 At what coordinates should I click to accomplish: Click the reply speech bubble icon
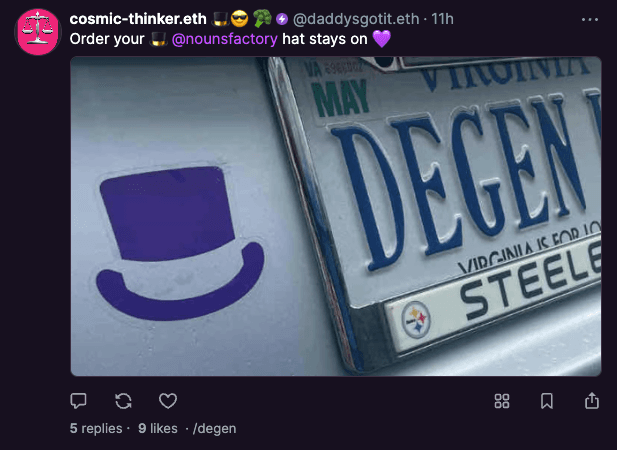79,400
